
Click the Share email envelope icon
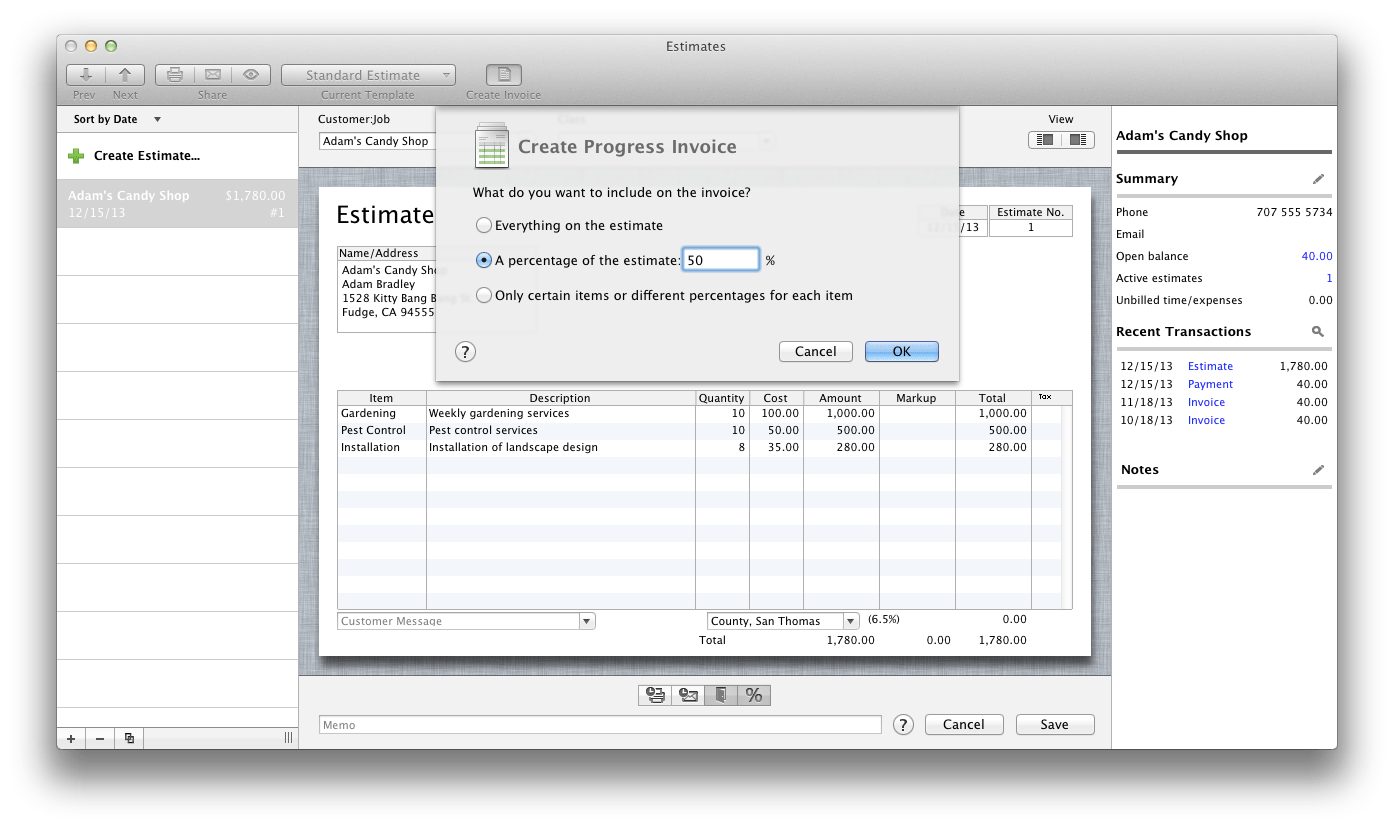point(212,74)
